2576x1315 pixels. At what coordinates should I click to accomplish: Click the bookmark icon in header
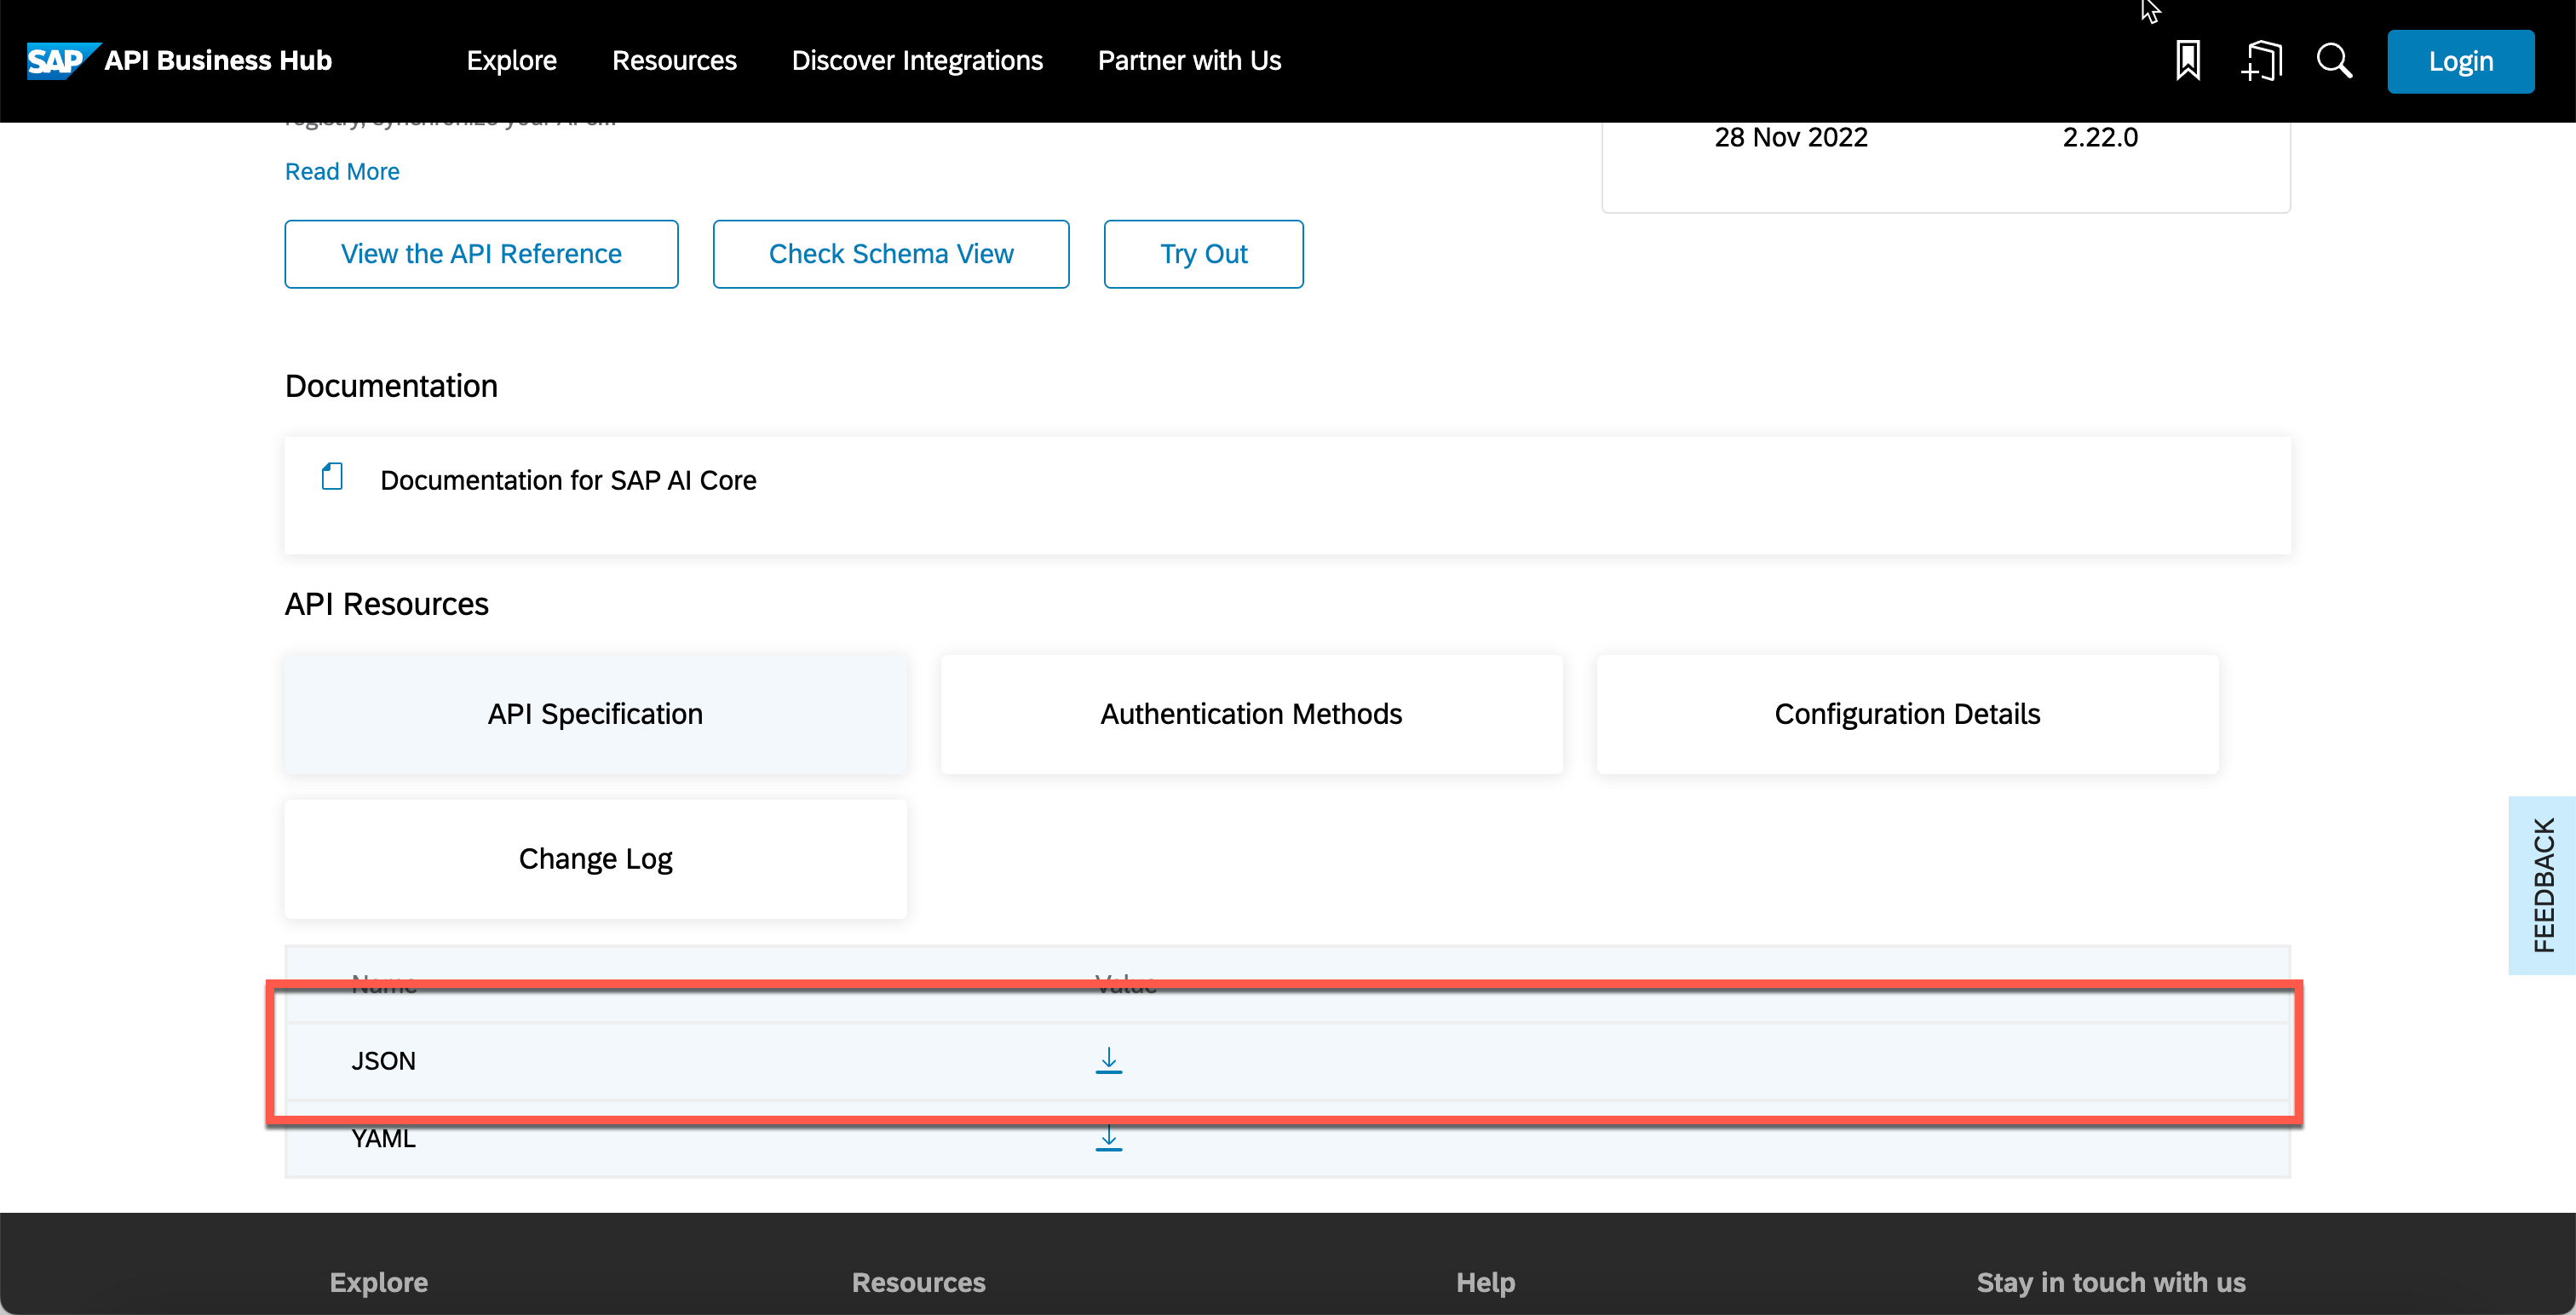point(2187,61)
